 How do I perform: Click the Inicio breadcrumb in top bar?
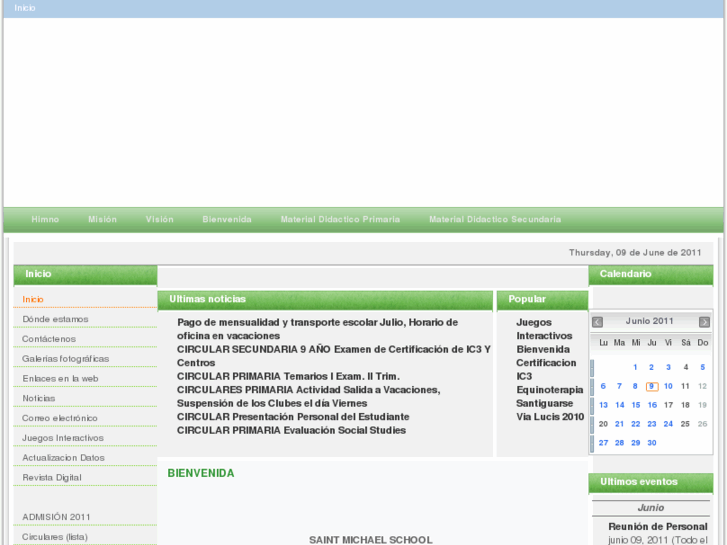pyautogui.click(x=25, y=8)
